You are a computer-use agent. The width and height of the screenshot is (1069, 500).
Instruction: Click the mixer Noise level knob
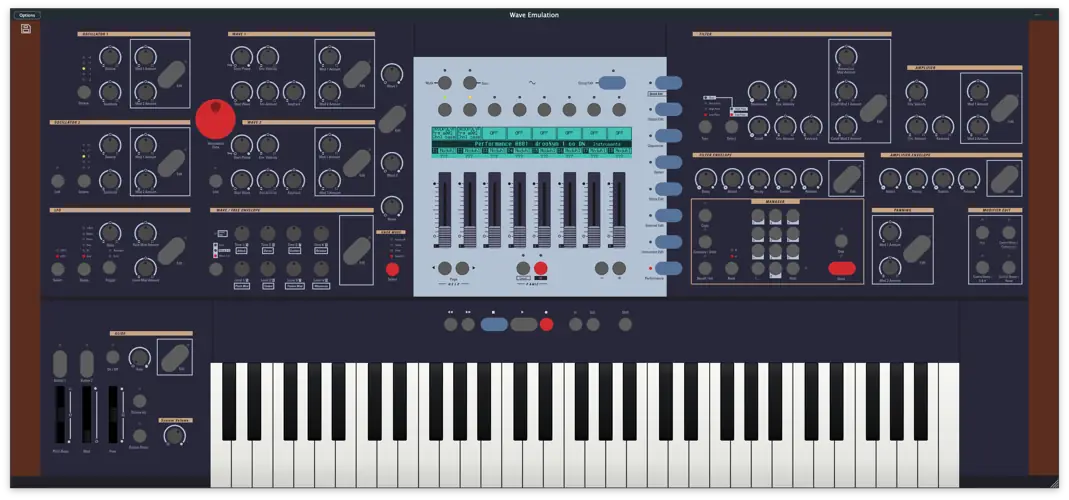391,206
